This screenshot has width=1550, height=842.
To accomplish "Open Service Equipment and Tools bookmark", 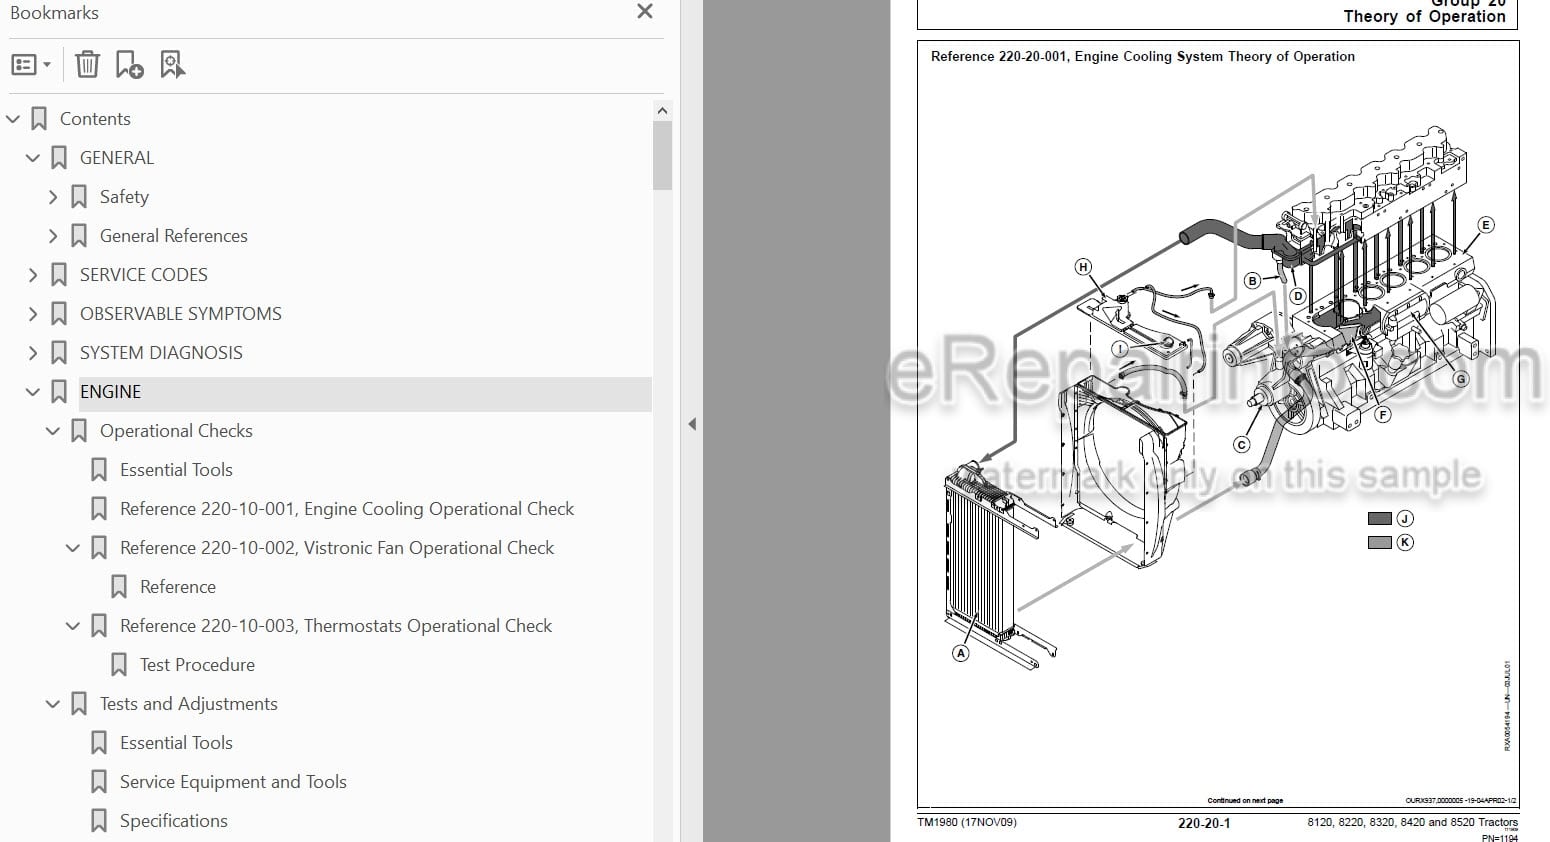I will [233, 782].
